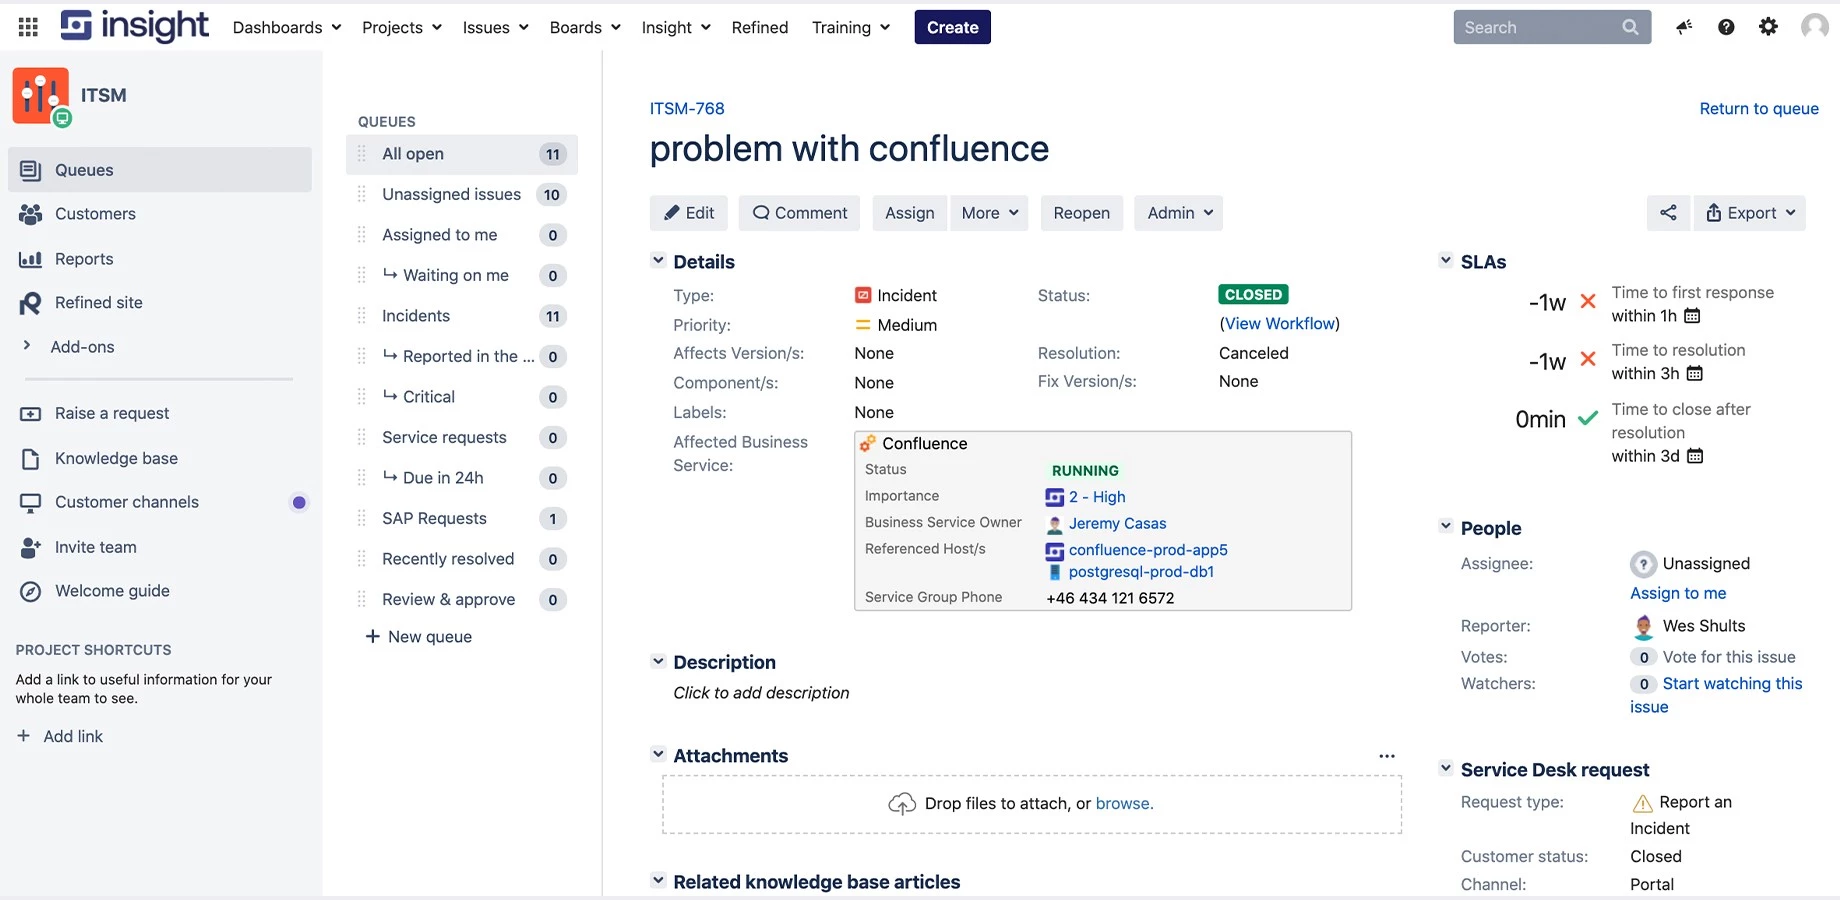Click calendar icon next to within 3h
This screenshot has width=1840, height=900.
point(1694,374)
